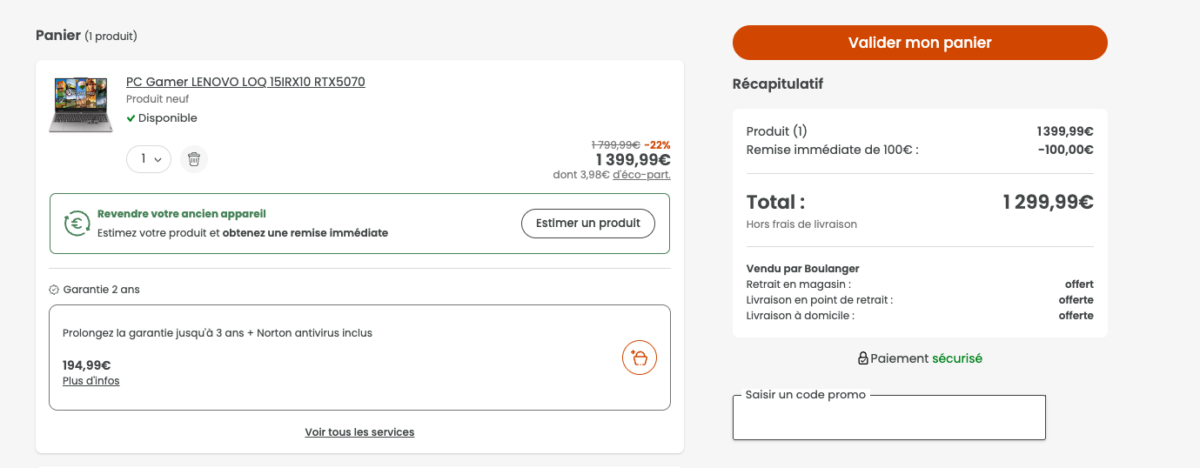Open the quantity dropdown showing 1

[x=149, y=158]
